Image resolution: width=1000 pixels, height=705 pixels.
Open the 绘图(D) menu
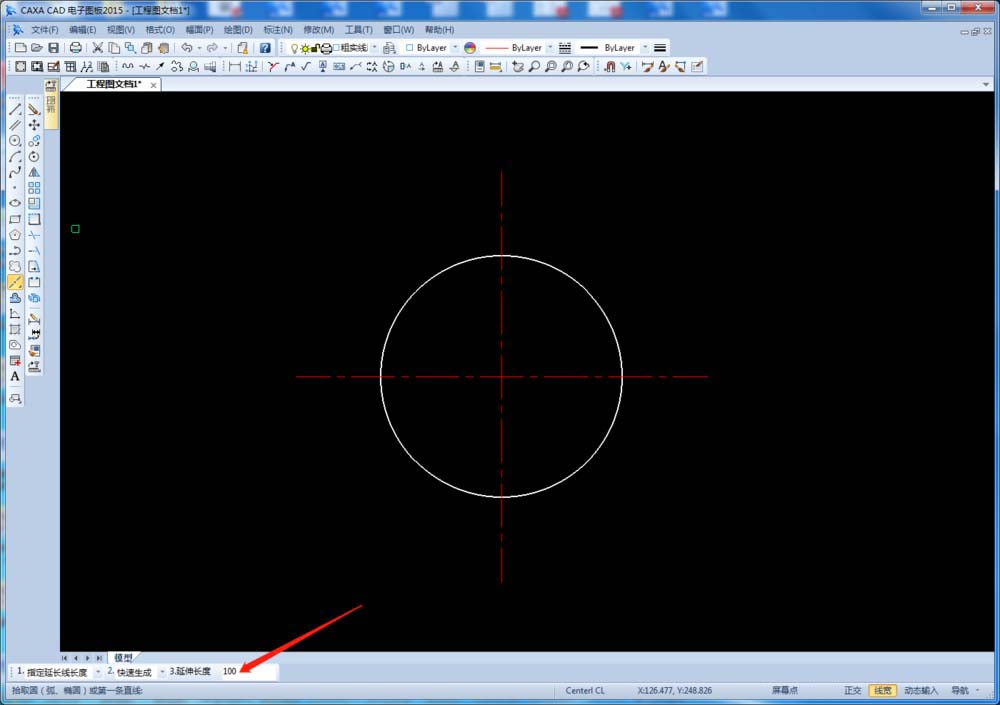click(x=238, y=30)
